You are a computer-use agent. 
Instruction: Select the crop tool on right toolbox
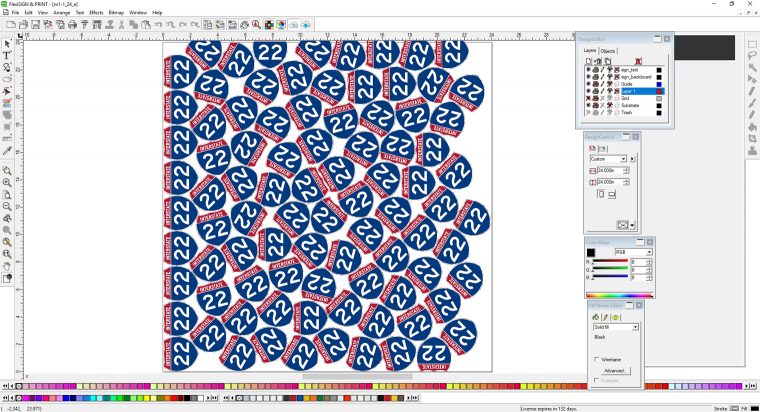tap(752, 139)
